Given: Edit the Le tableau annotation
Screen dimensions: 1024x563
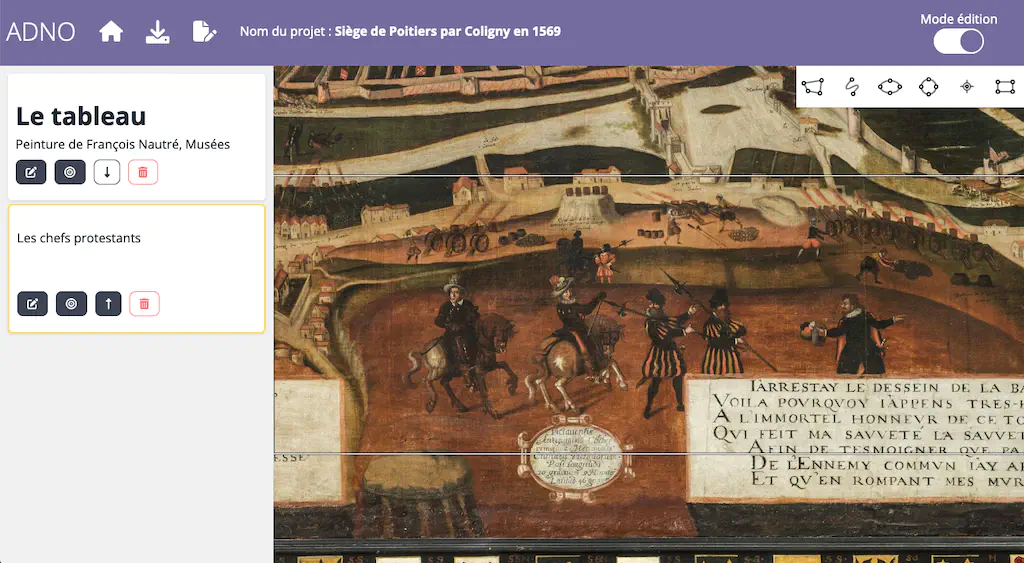Looking at the screenshot, I should [x=31, y=172].
